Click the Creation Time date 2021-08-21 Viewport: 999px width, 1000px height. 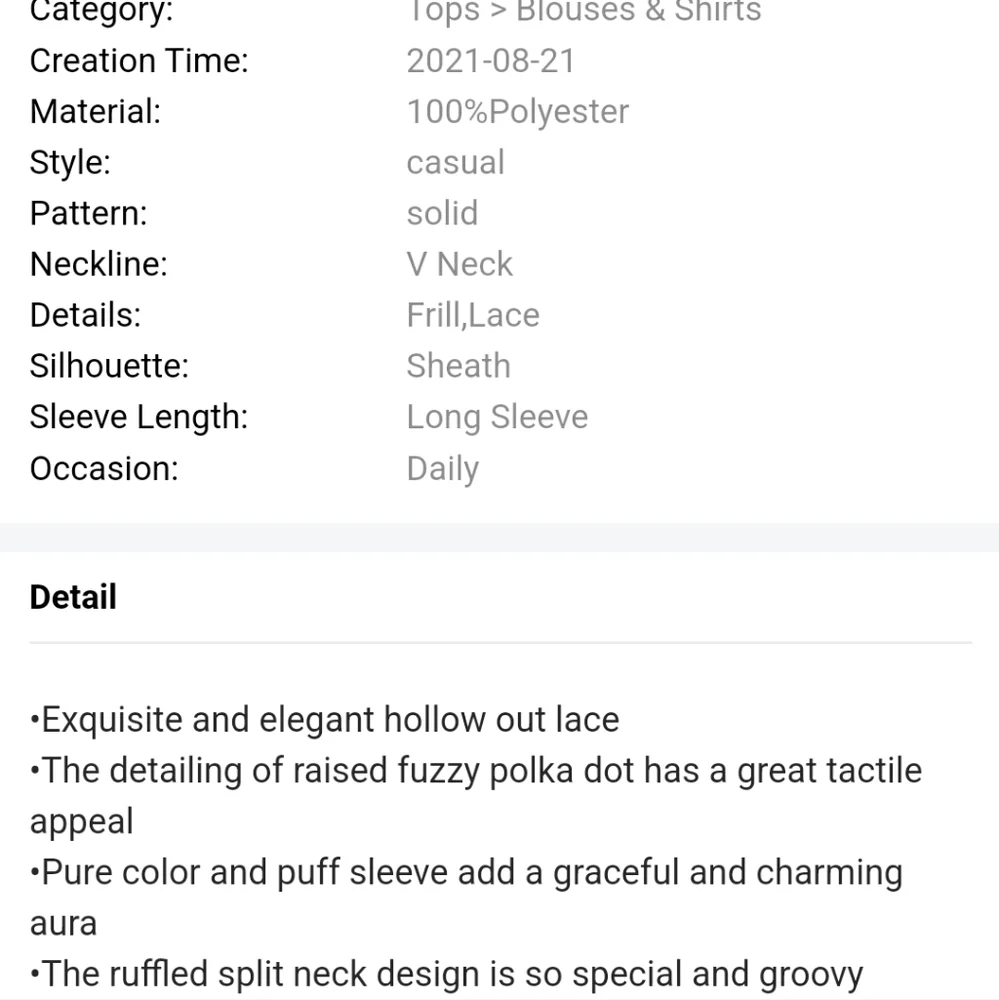coord(491,61)
